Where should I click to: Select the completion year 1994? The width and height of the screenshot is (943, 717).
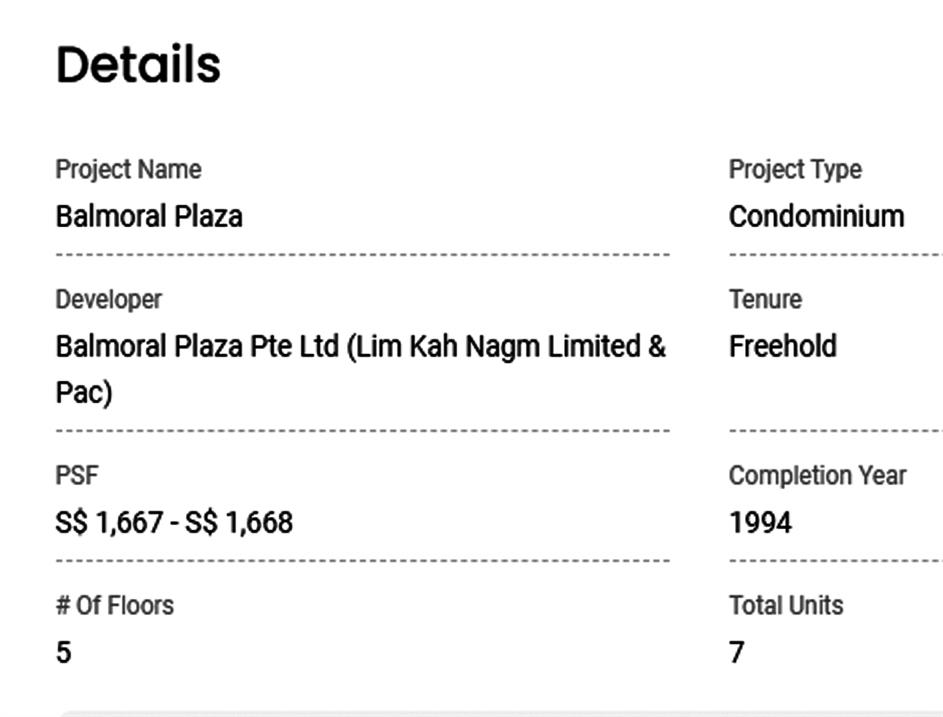760,522
